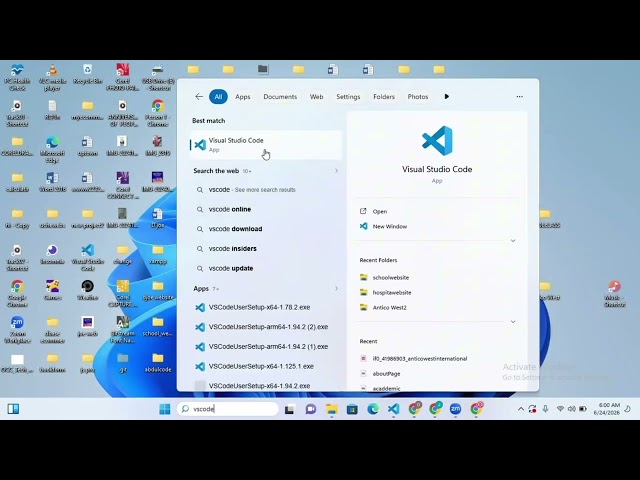
Task: Switch to the Documents filter tab
Action: pyautogui.click(x=280, y=97)
